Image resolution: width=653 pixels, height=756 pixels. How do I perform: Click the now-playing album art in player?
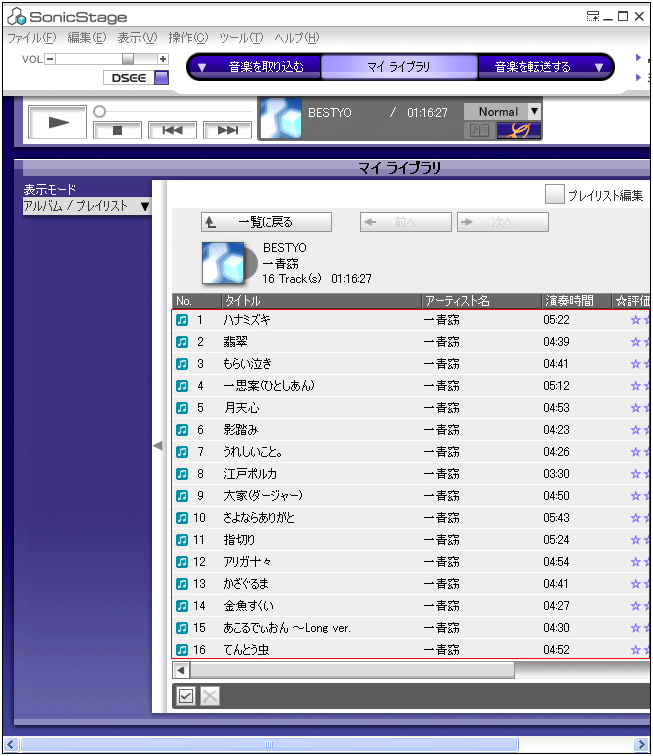[x=280, y=118]
